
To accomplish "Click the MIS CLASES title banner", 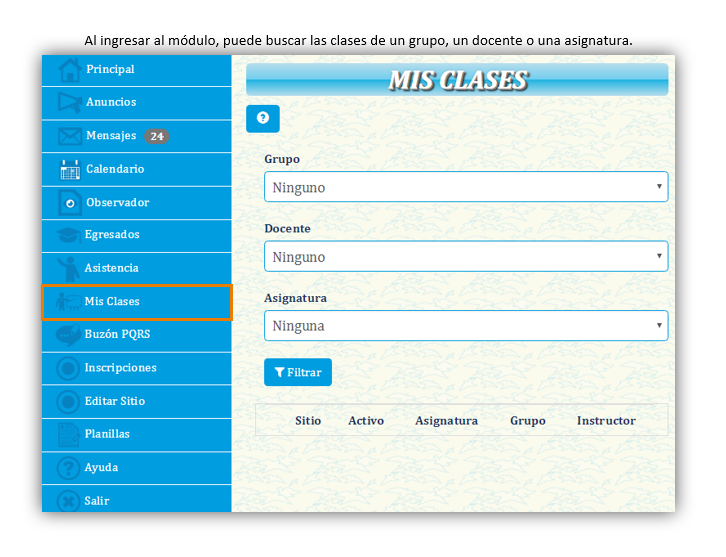I will [x=457, y=80].
